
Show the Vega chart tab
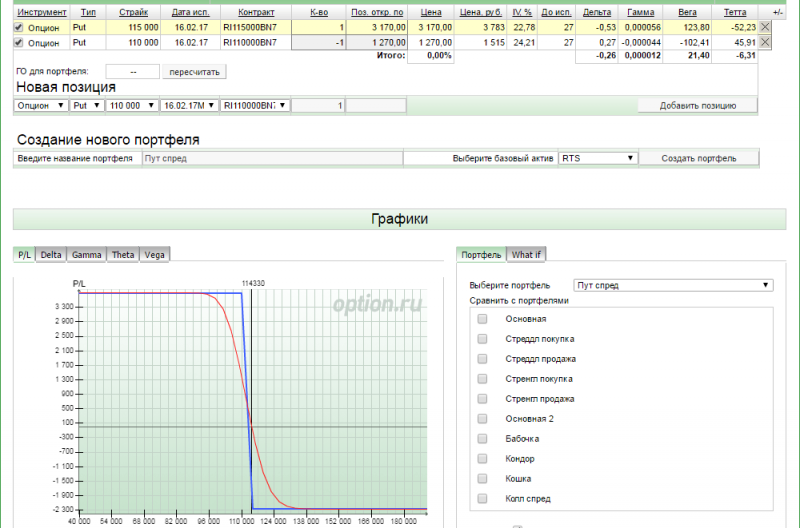pos(154,255)
